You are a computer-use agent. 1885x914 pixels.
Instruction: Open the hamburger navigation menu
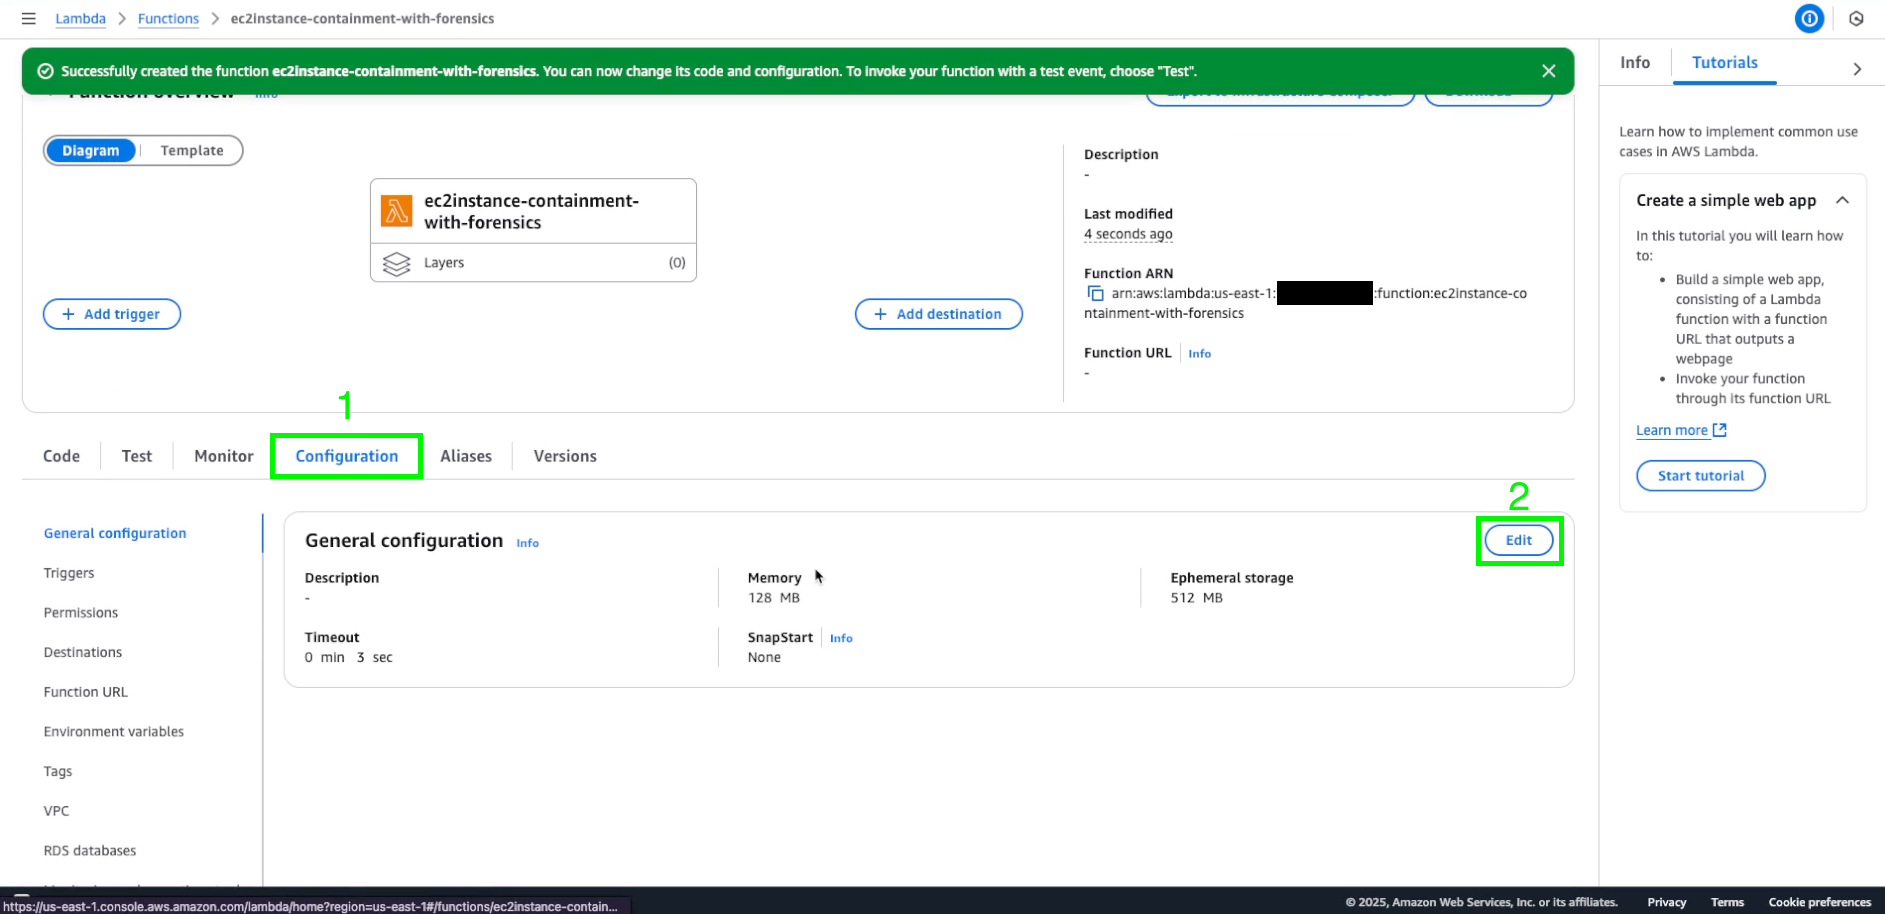pyautogui.click(x=28, y=18)
